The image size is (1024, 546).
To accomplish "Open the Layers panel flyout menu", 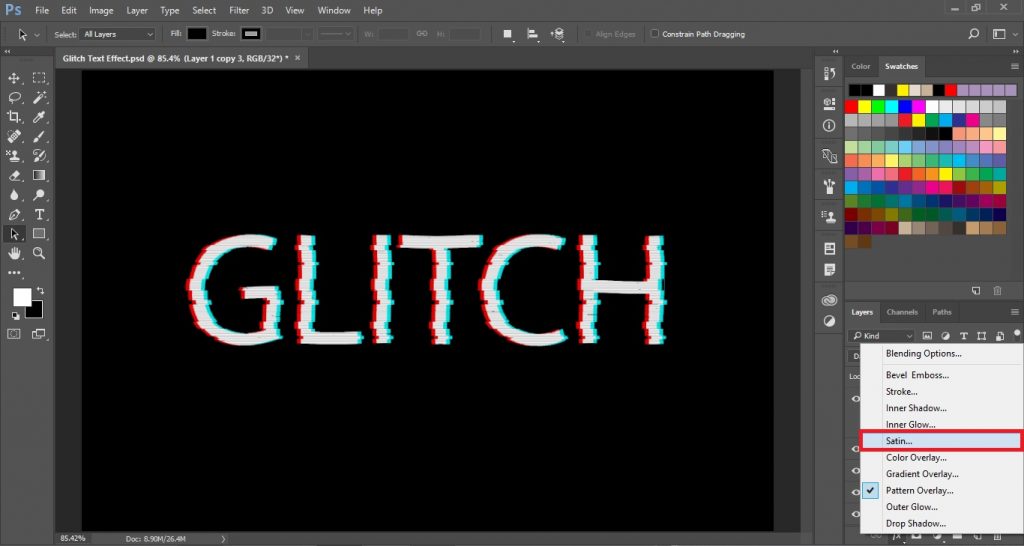I will point(1015,312).
